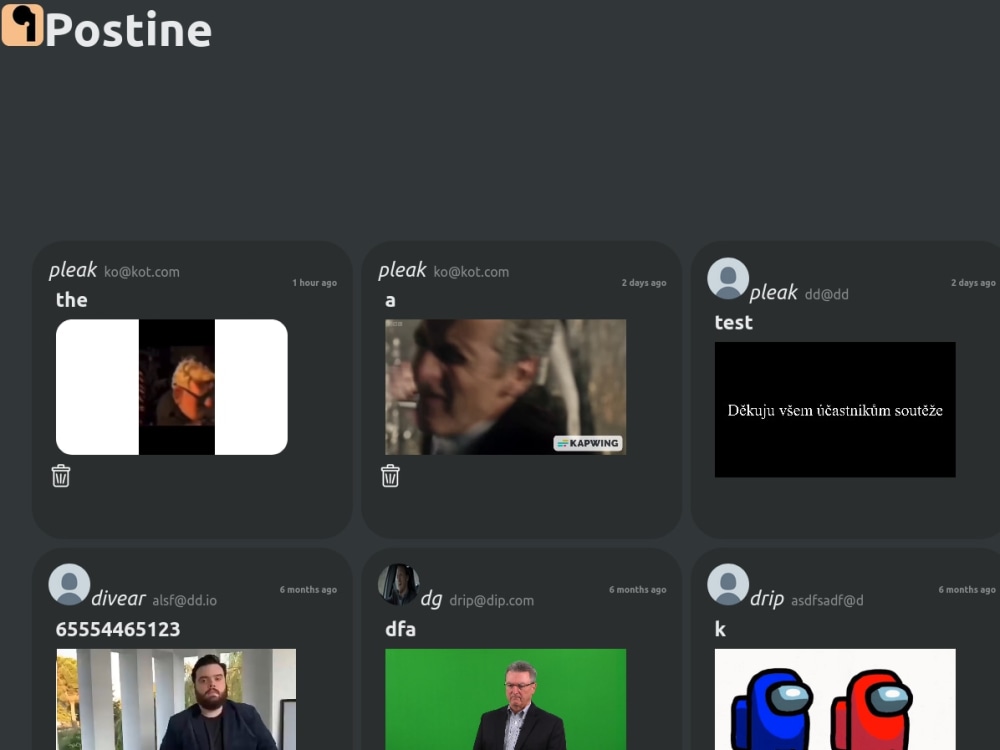Click divear's default avatar
This screenshot has height=750, width=1000.
tap(70, 584)
